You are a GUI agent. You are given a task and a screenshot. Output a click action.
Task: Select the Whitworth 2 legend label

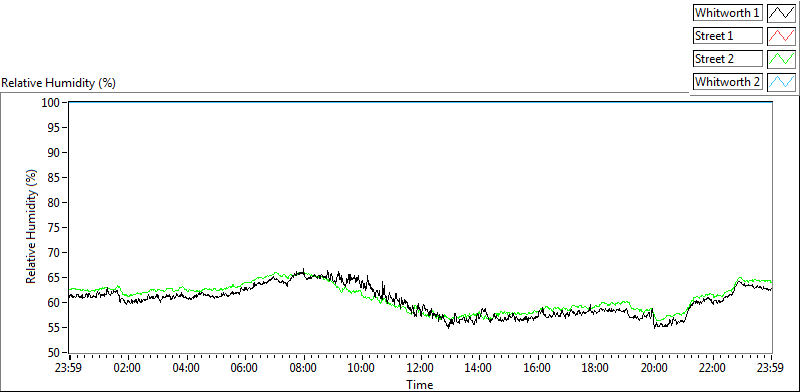tap(728, 81)
